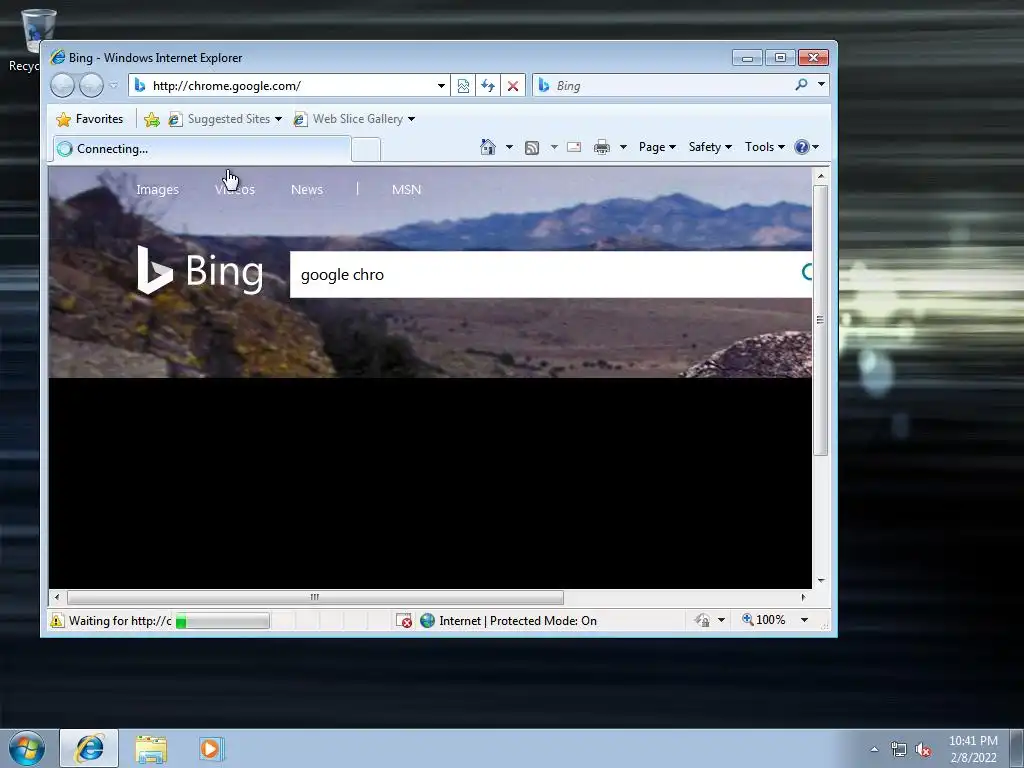The height and width of the screenshot is (768, 1024).
Task: Click the Forward navigation button
Action: [91, 86]
